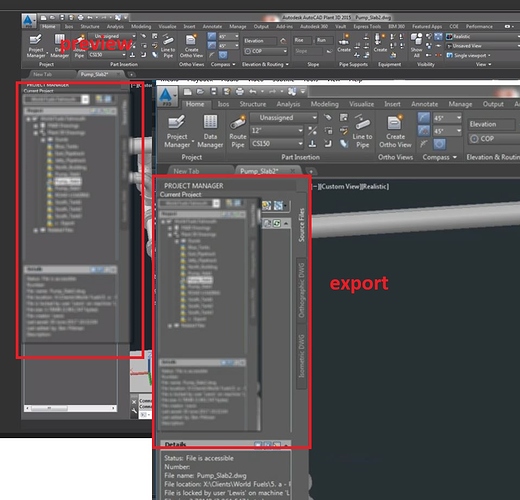Click the Undo arrow in the large window's quick access toolbar
The width and height of the screenshot is (520, 500).
tap(253, 91)
